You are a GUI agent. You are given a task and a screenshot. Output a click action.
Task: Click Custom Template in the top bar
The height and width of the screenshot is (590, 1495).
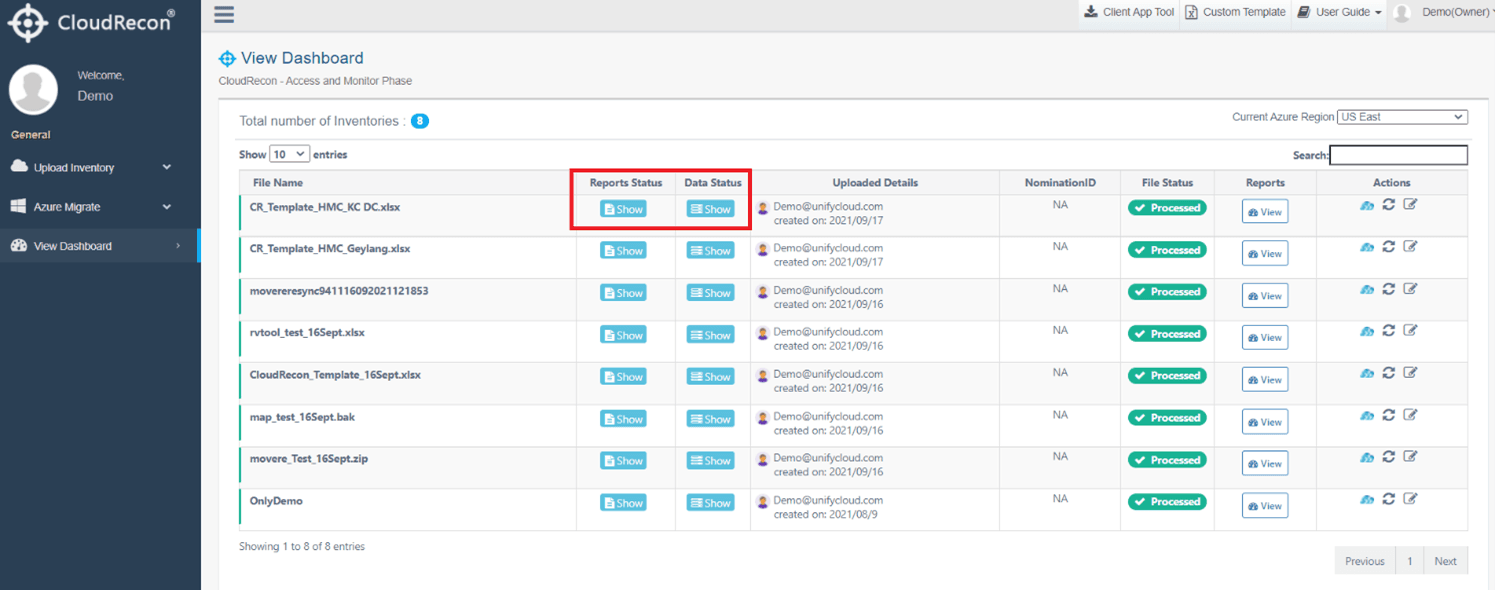tap(1236, 12)
